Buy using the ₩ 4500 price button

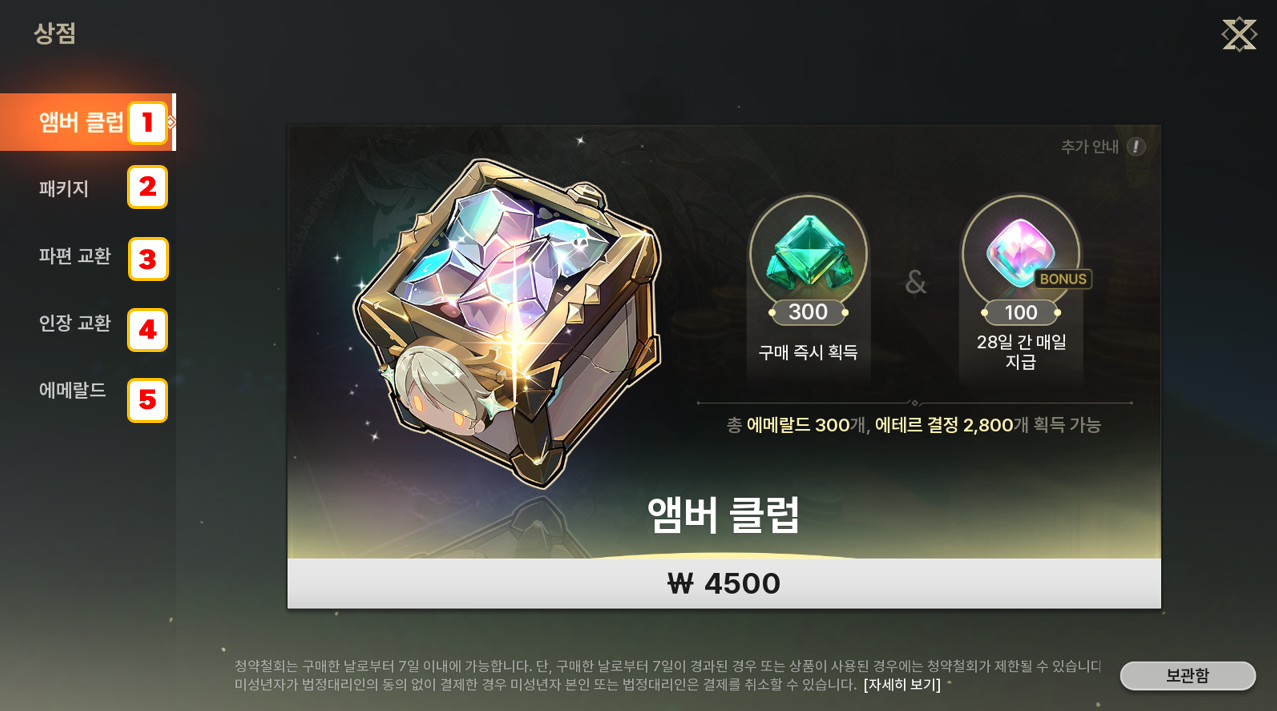coord(724,583)
